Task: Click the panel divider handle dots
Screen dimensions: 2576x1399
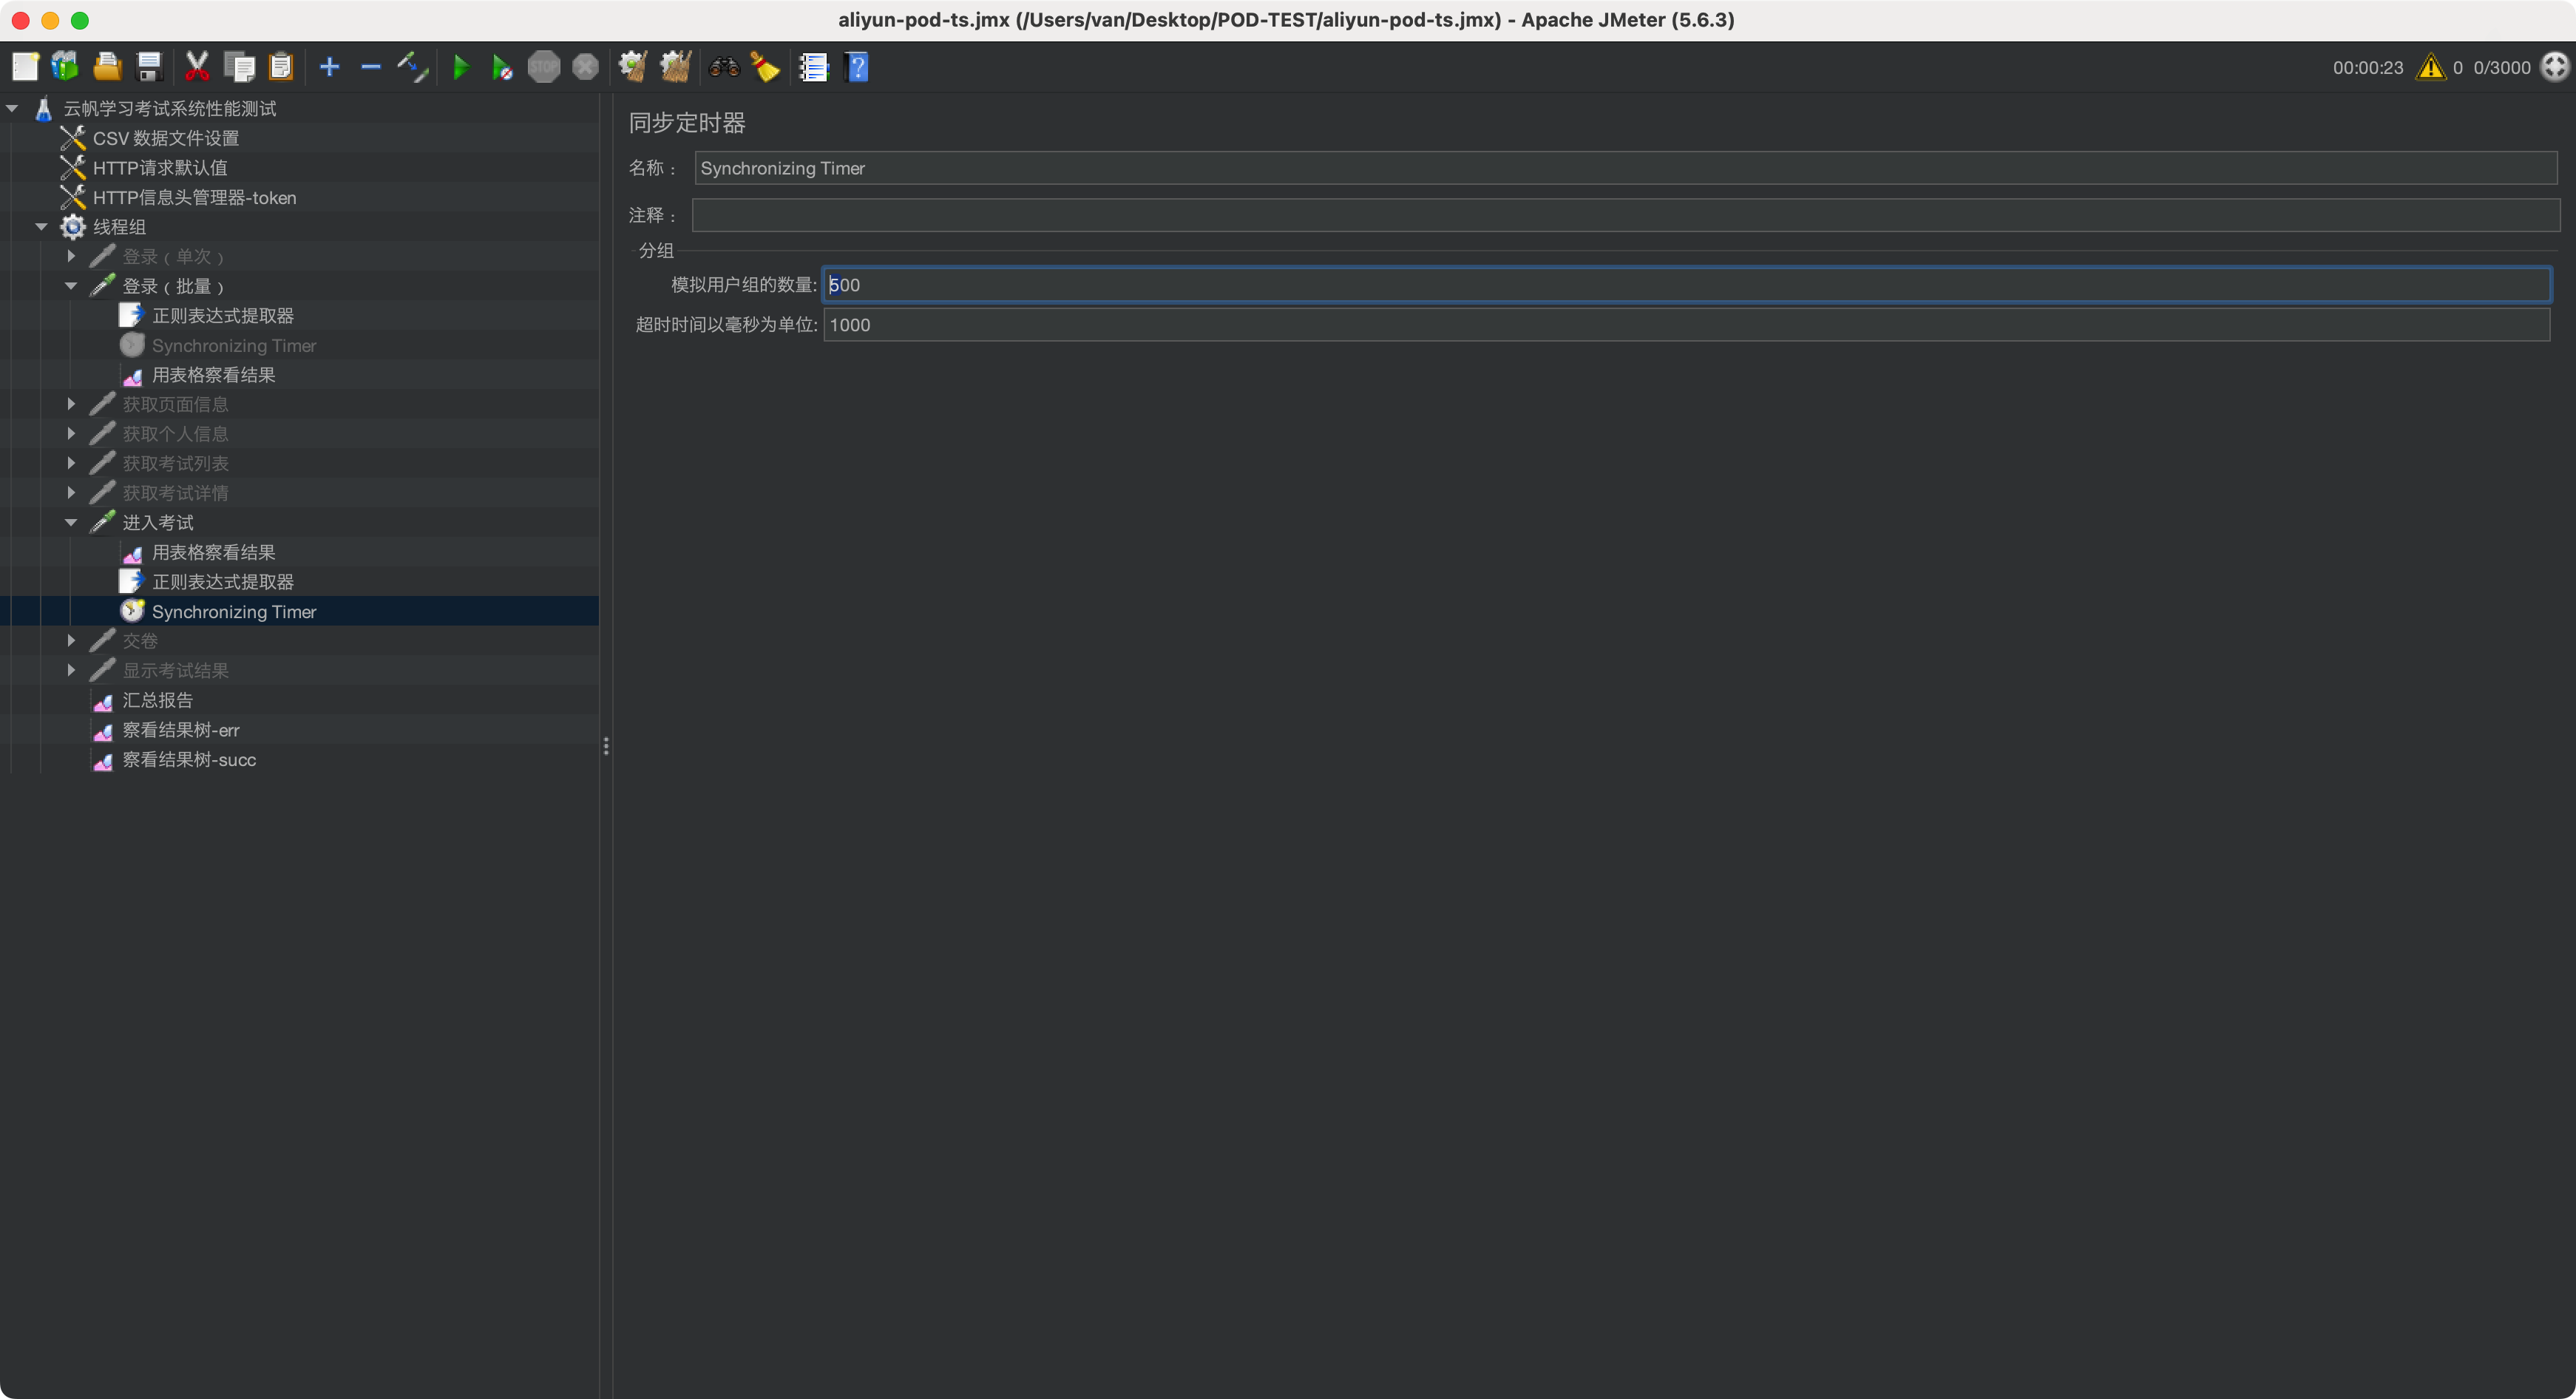Action: pyautogui.click(x=606, y=746)
